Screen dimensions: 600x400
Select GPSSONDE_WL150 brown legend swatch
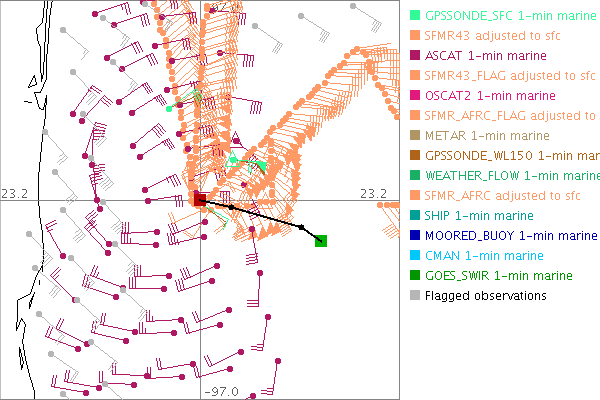(x=414, y=156)
